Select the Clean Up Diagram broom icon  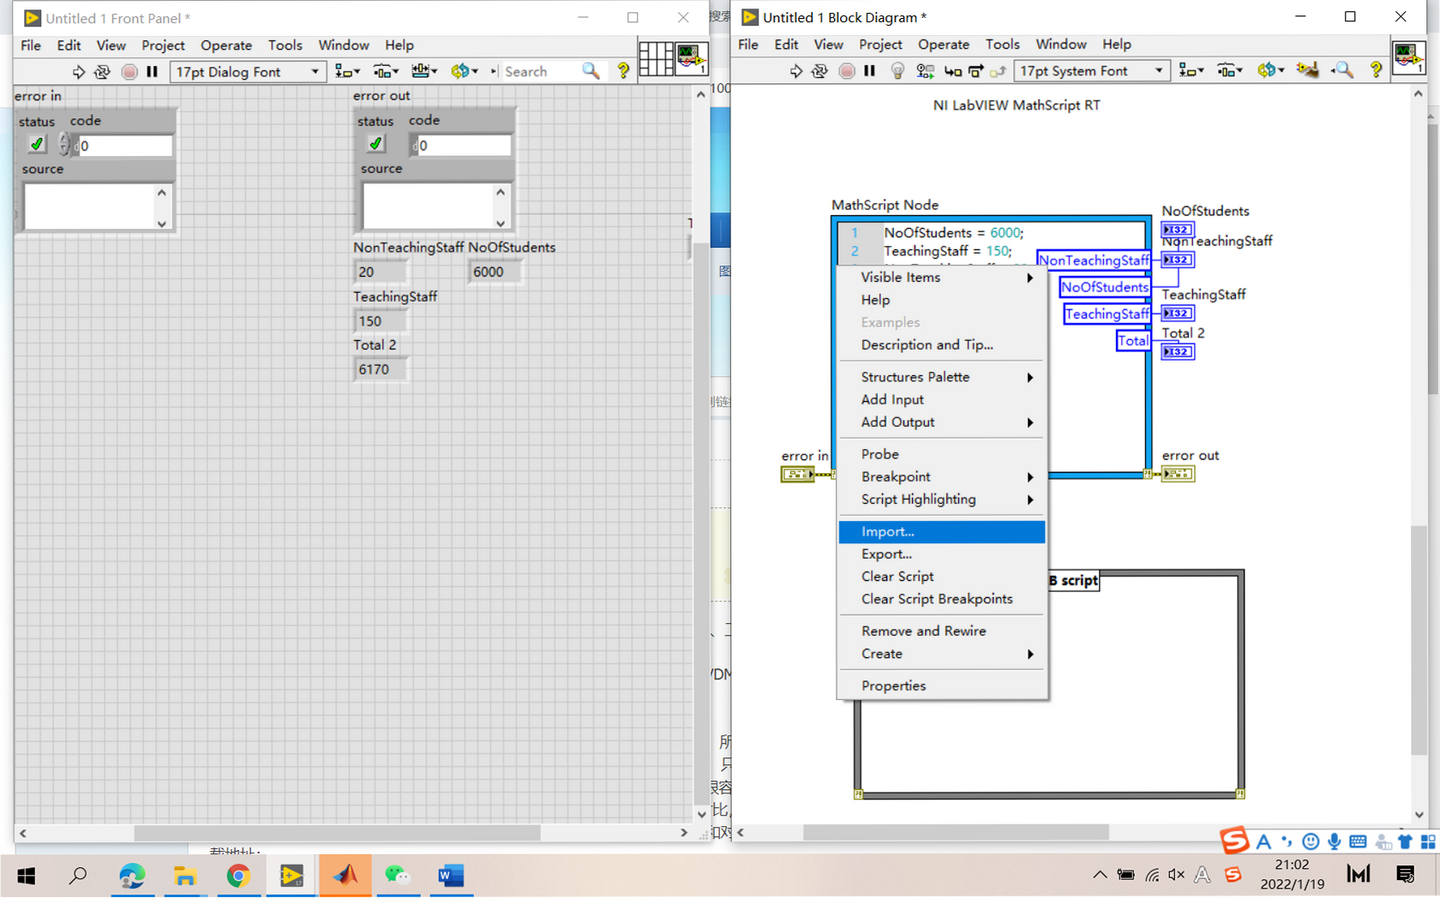[1310, 70]
